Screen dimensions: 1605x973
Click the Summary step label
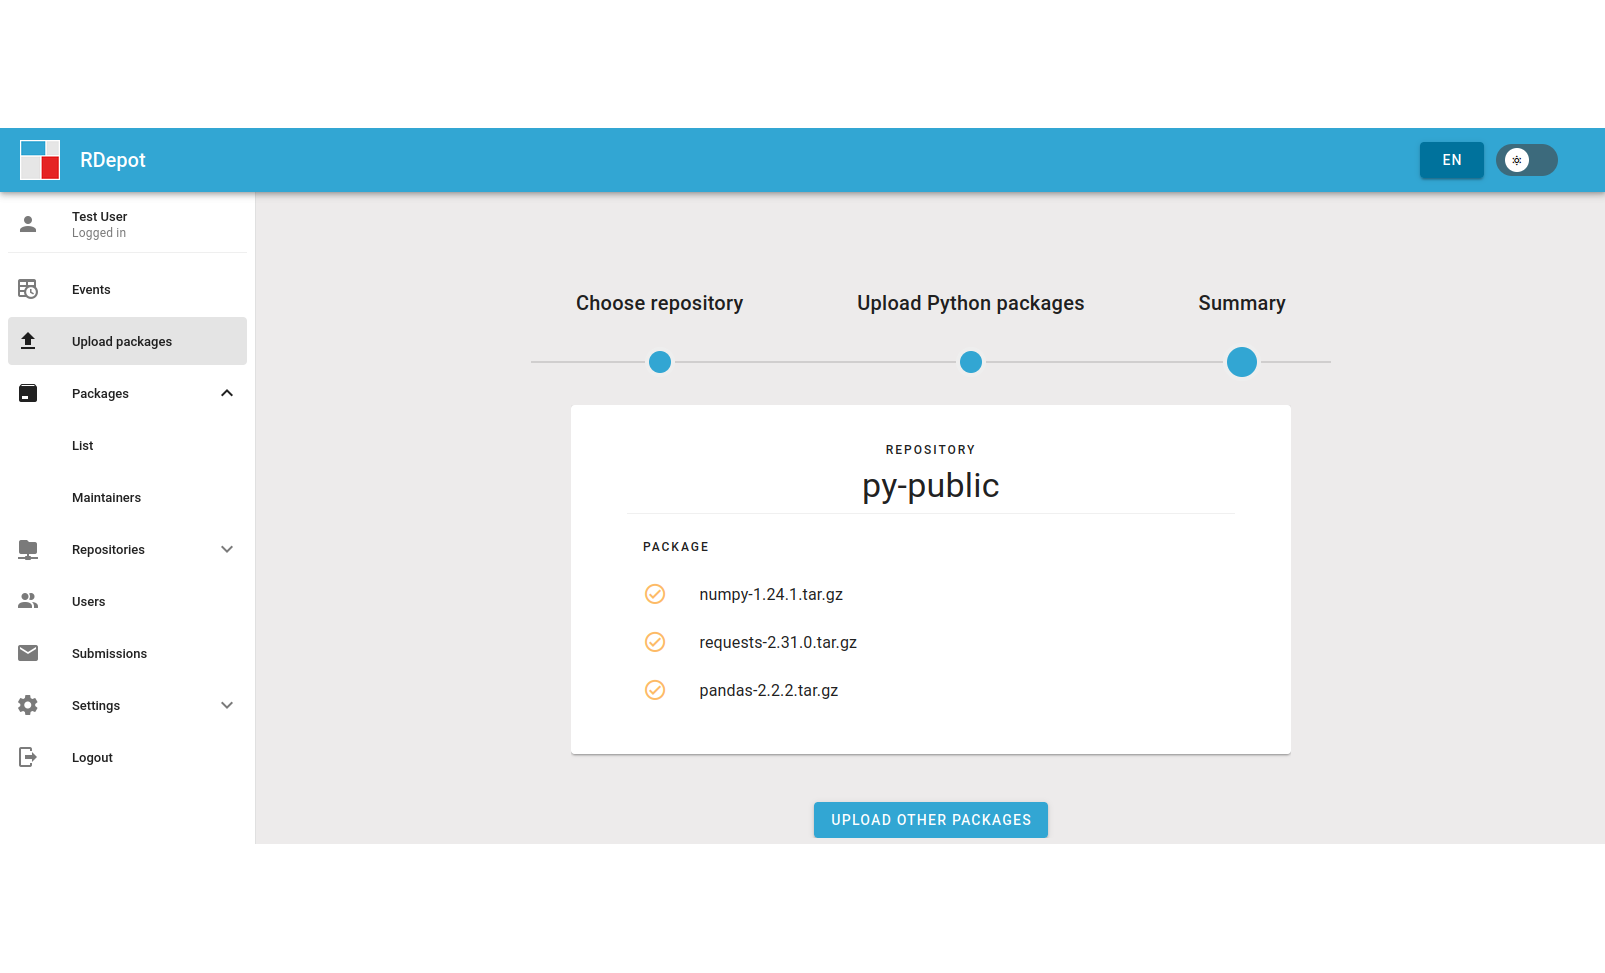(1242, 303)
